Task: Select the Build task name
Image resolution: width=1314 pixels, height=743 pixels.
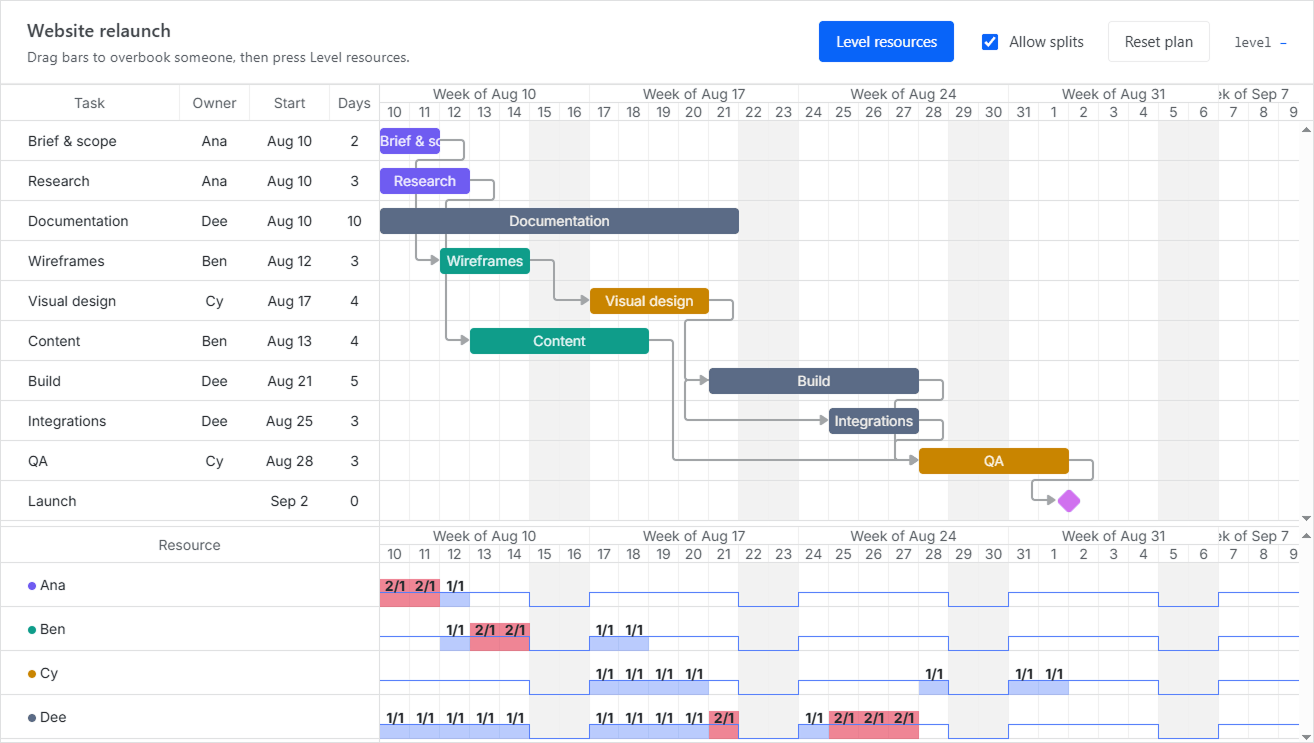Action: (x=44, y=381)
